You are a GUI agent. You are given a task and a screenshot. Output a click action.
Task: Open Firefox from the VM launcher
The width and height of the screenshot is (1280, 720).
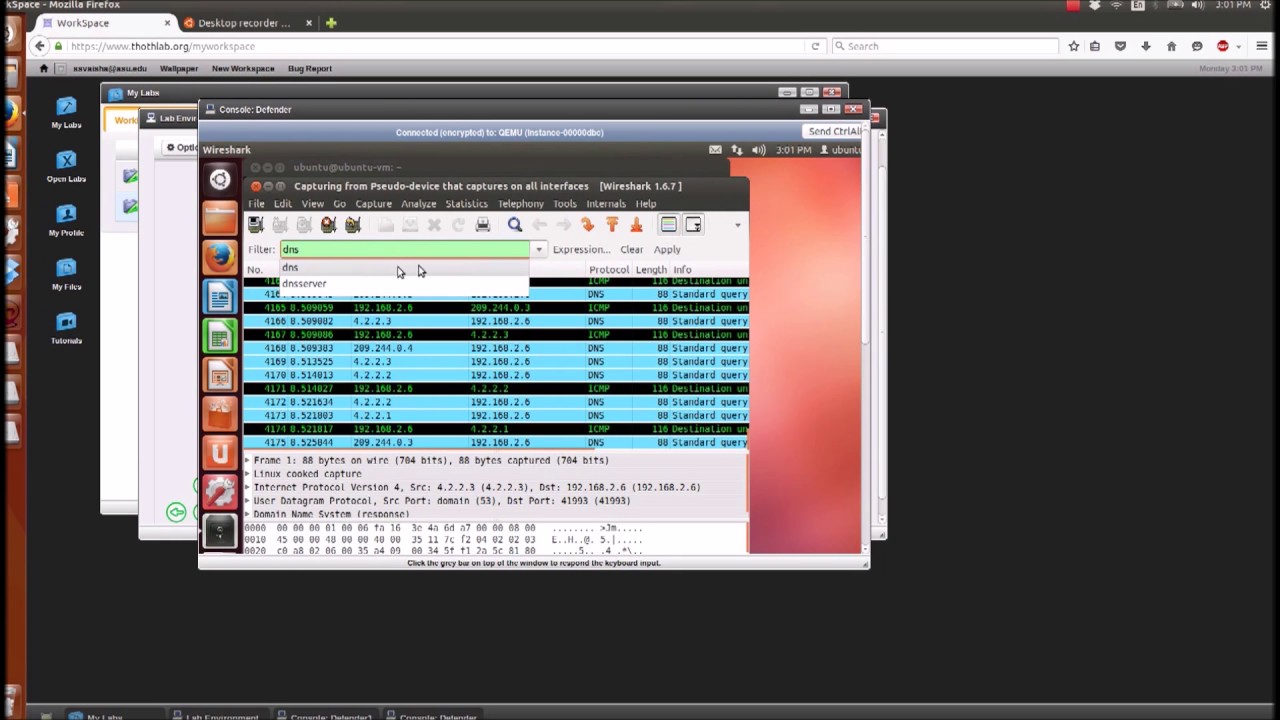(220, 257)
